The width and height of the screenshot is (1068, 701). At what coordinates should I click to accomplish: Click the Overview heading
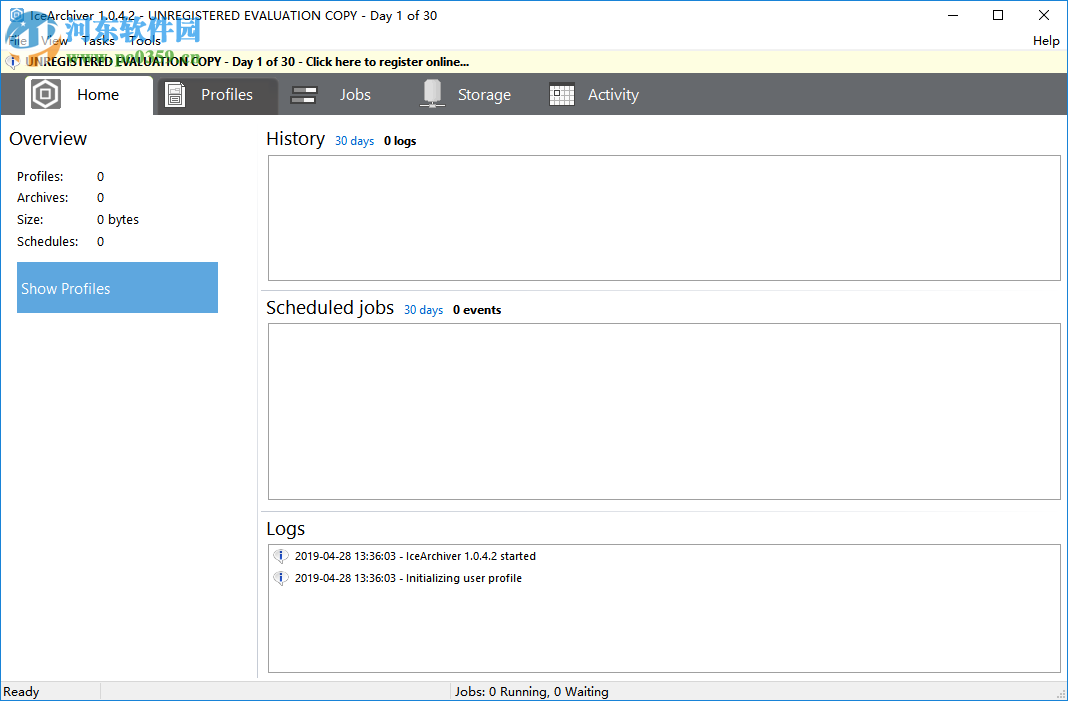[48, 138]
